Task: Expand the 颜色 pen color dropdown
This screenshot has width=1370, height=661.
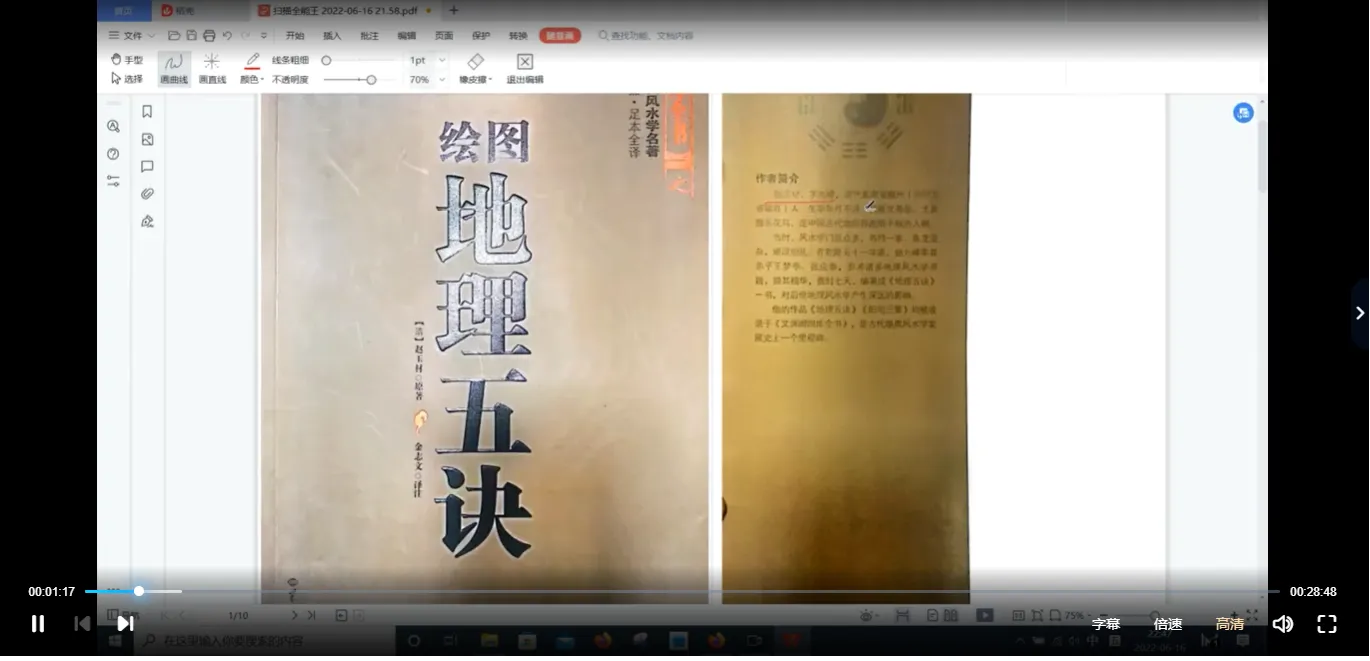Action: coord(252,79)
